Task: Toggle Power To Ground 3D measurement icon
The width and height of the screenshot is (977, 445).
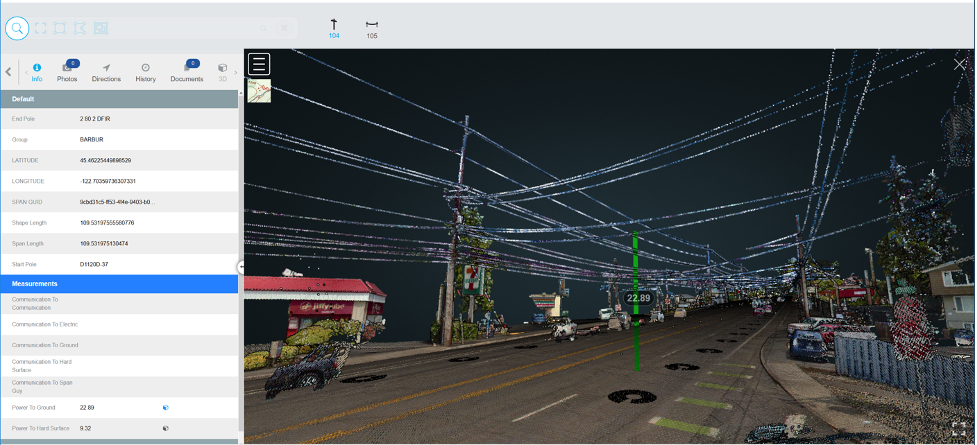Action: pos(165,408)
